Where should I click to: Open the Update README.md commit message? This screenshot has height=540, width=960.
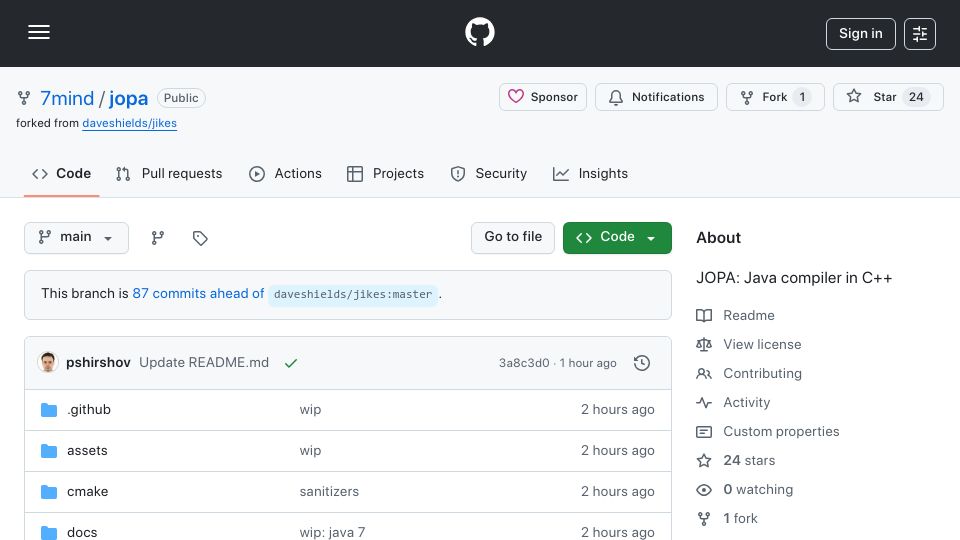tap(204, 362)
